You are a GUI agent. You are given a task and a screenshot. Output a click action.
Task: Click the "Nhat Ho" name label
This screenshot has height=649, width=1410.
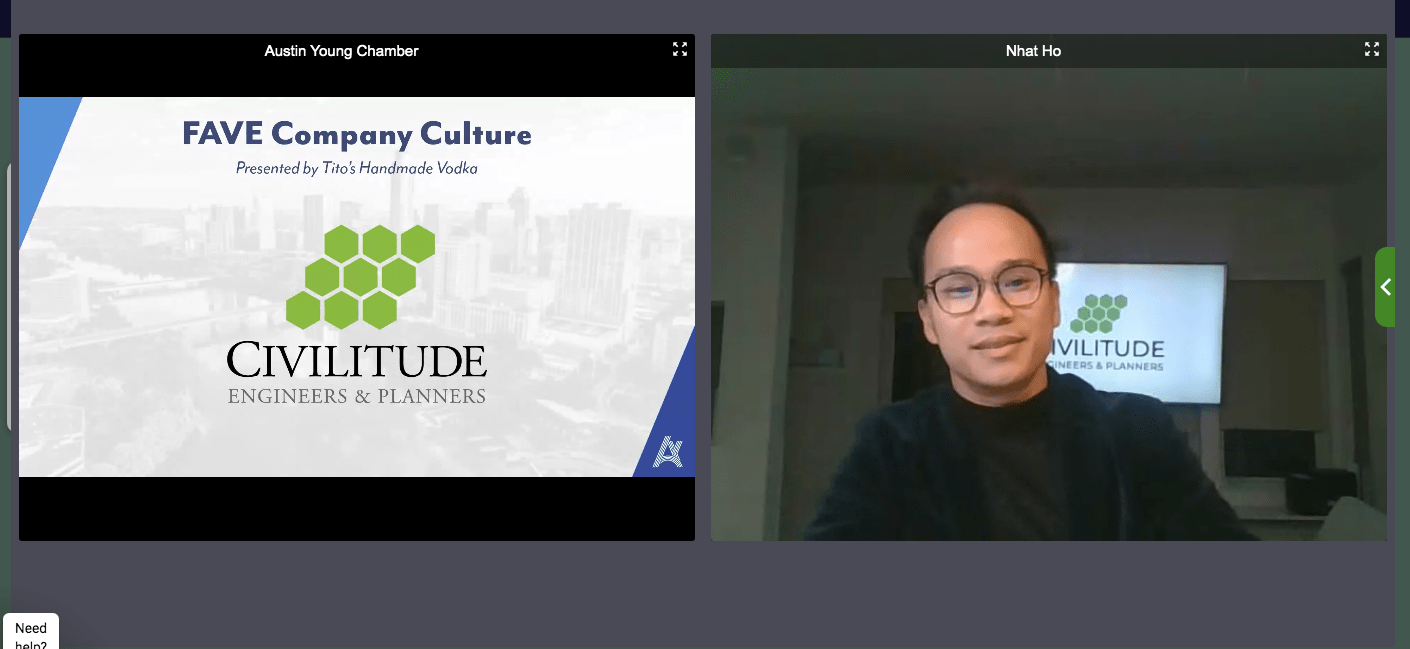(x=1033, y=50)
